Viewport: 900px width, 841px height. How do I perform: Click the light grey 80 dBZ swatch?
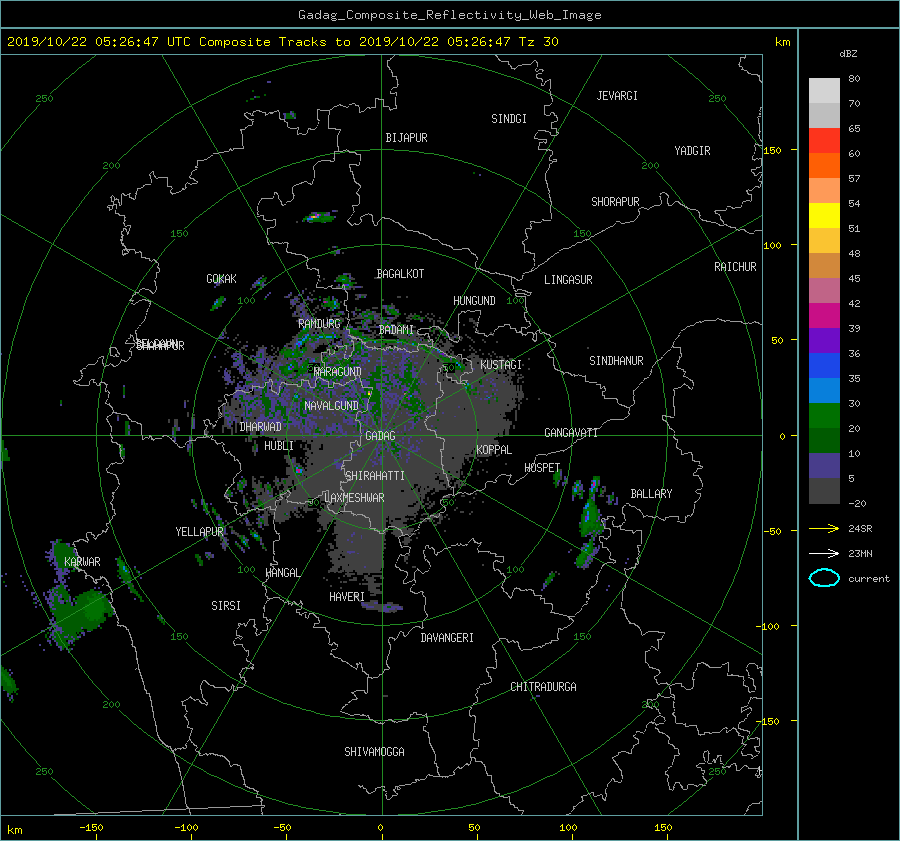(824, 91)
